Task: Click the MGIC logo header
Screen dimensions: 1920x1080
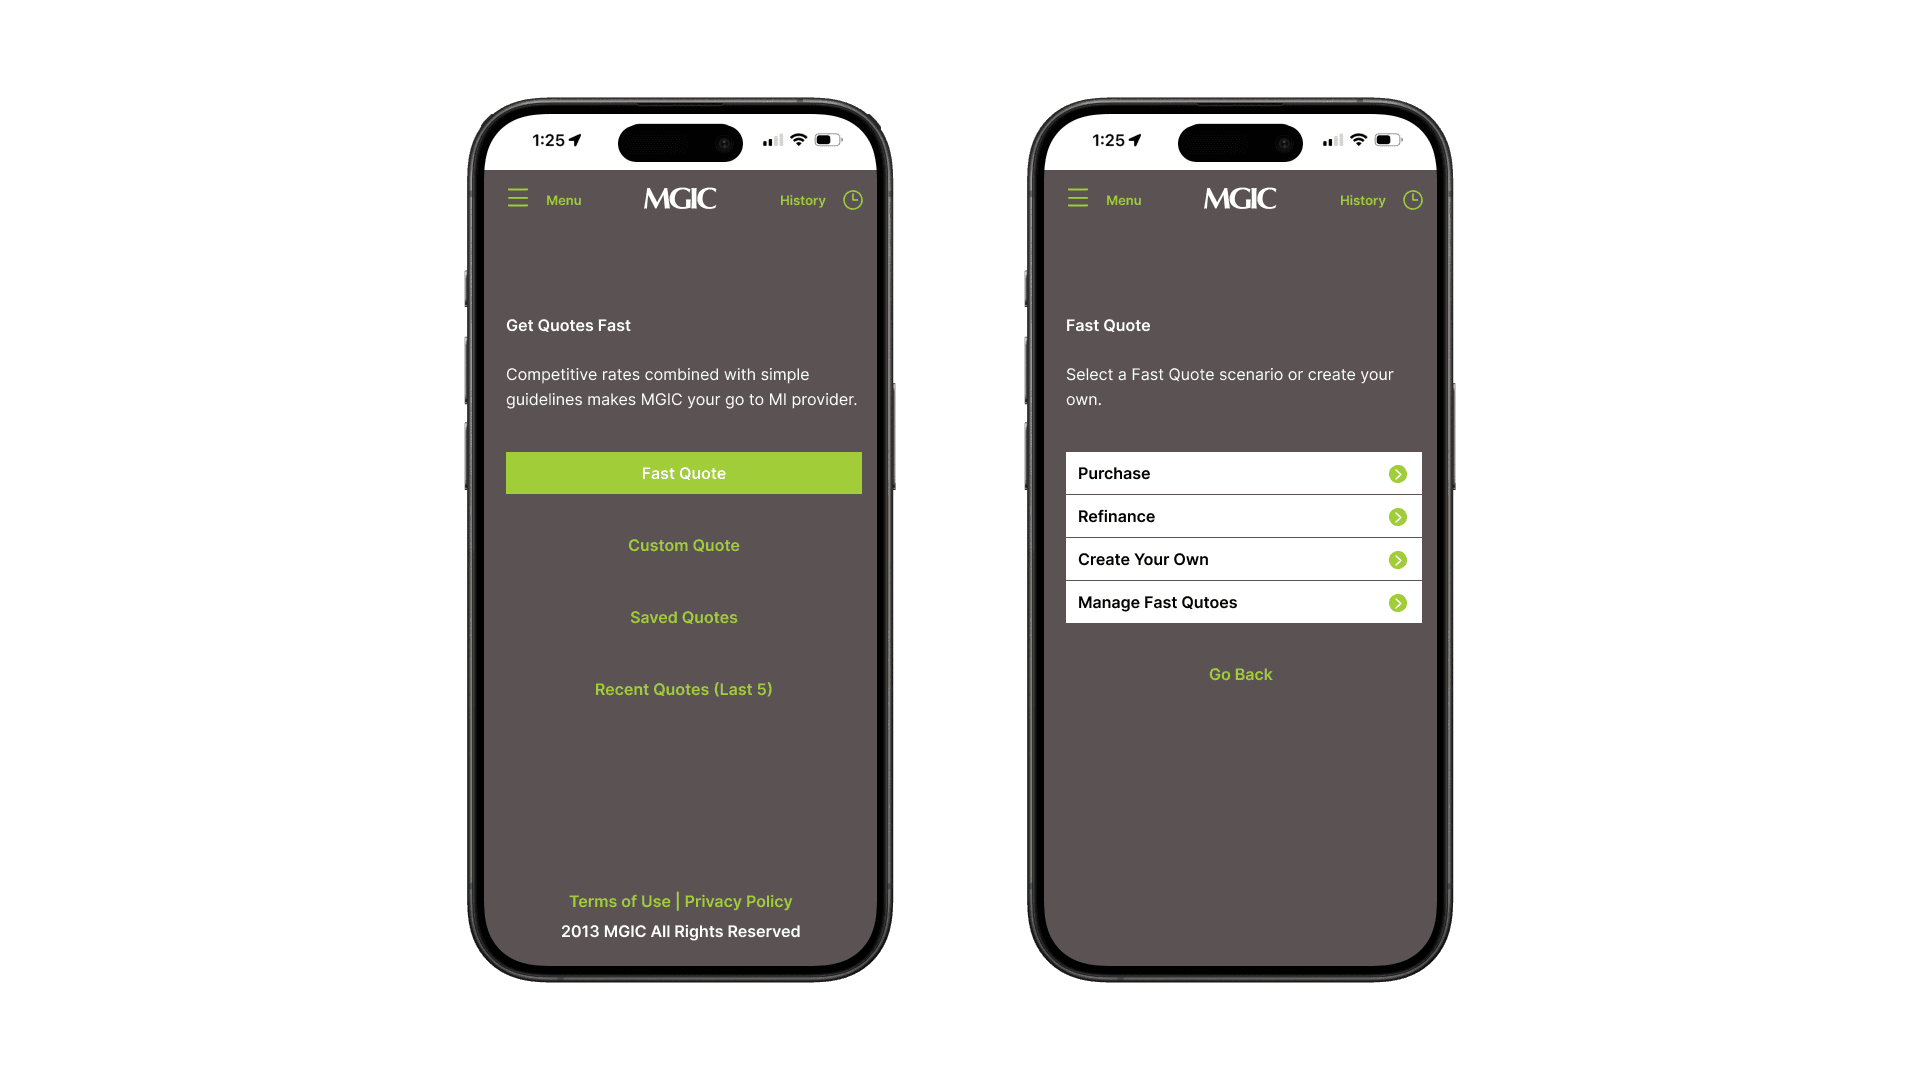Action: tap(680, 199)
